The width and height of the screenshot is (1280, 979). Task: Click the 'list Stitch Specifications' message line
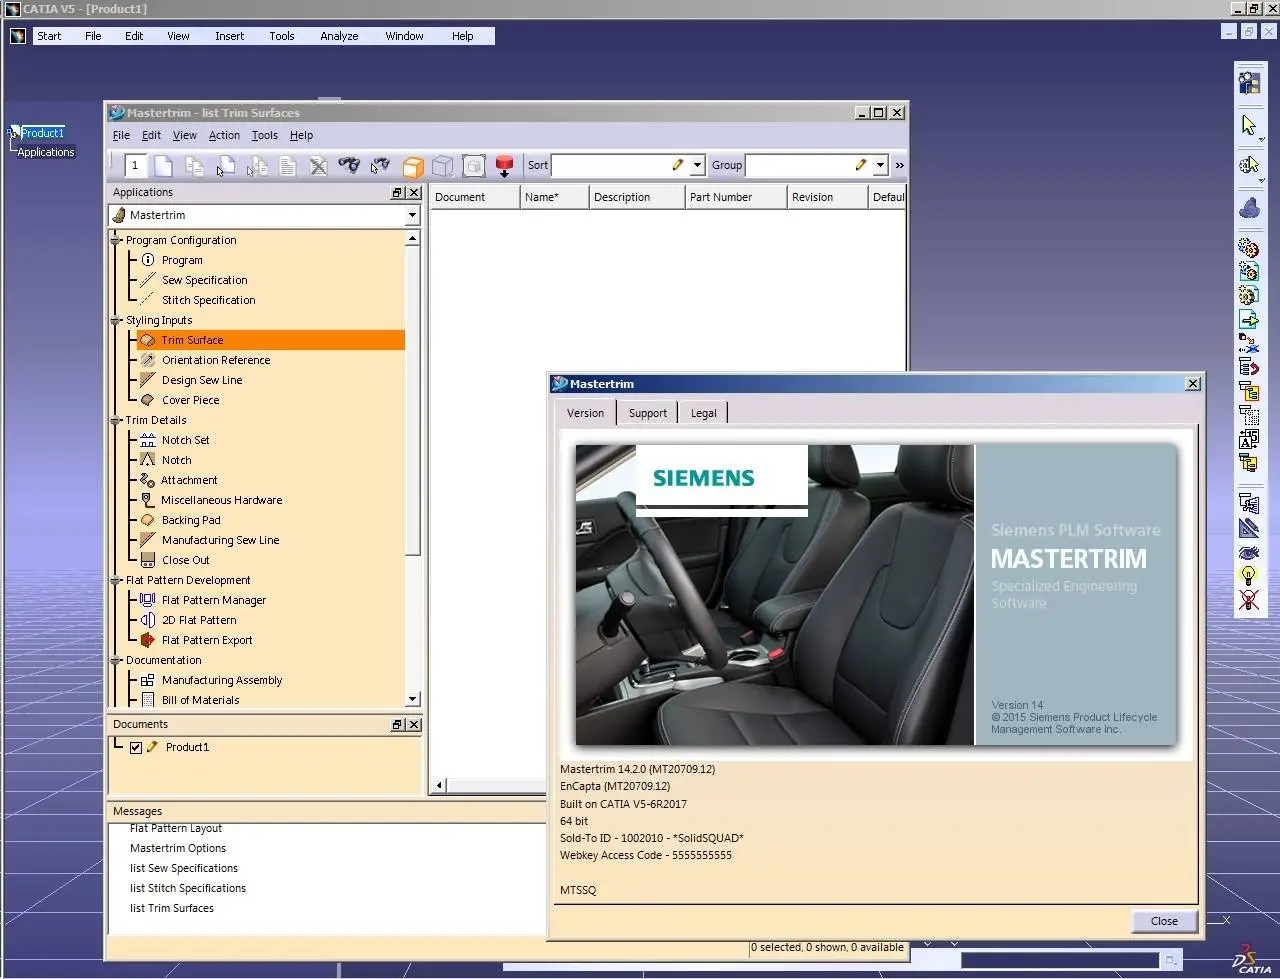[x=188, y=888]
